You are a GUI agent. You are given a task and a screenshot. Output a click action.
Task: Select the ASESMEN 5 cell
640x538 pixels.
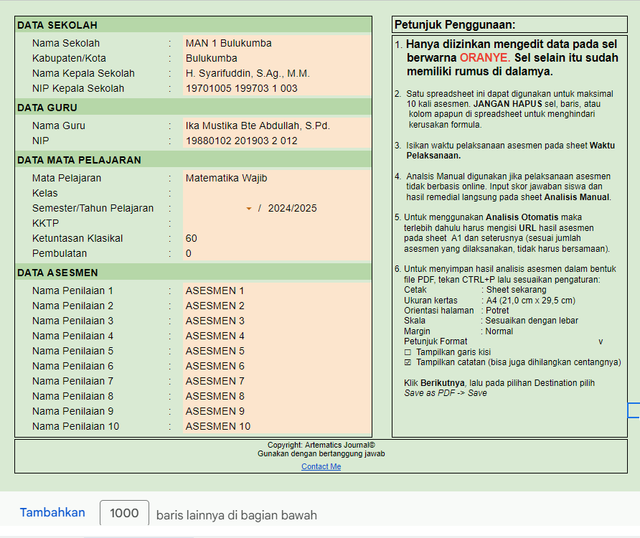(277, 351)
